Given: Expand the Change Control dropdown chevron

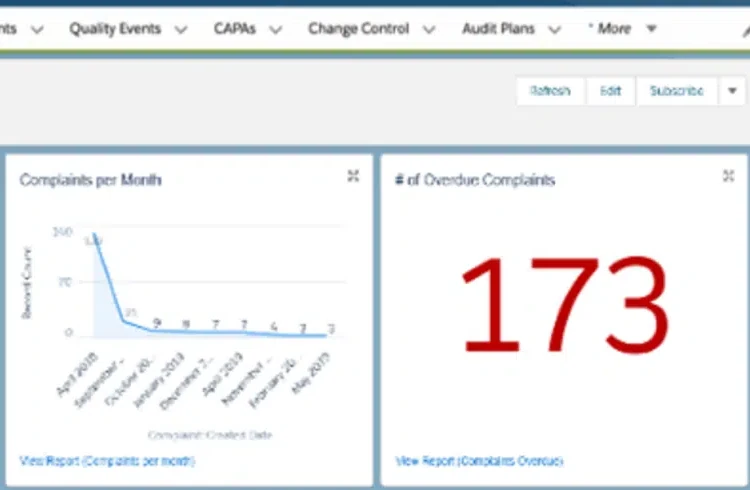Looking at the screenshot, I should tap(429, 30).
